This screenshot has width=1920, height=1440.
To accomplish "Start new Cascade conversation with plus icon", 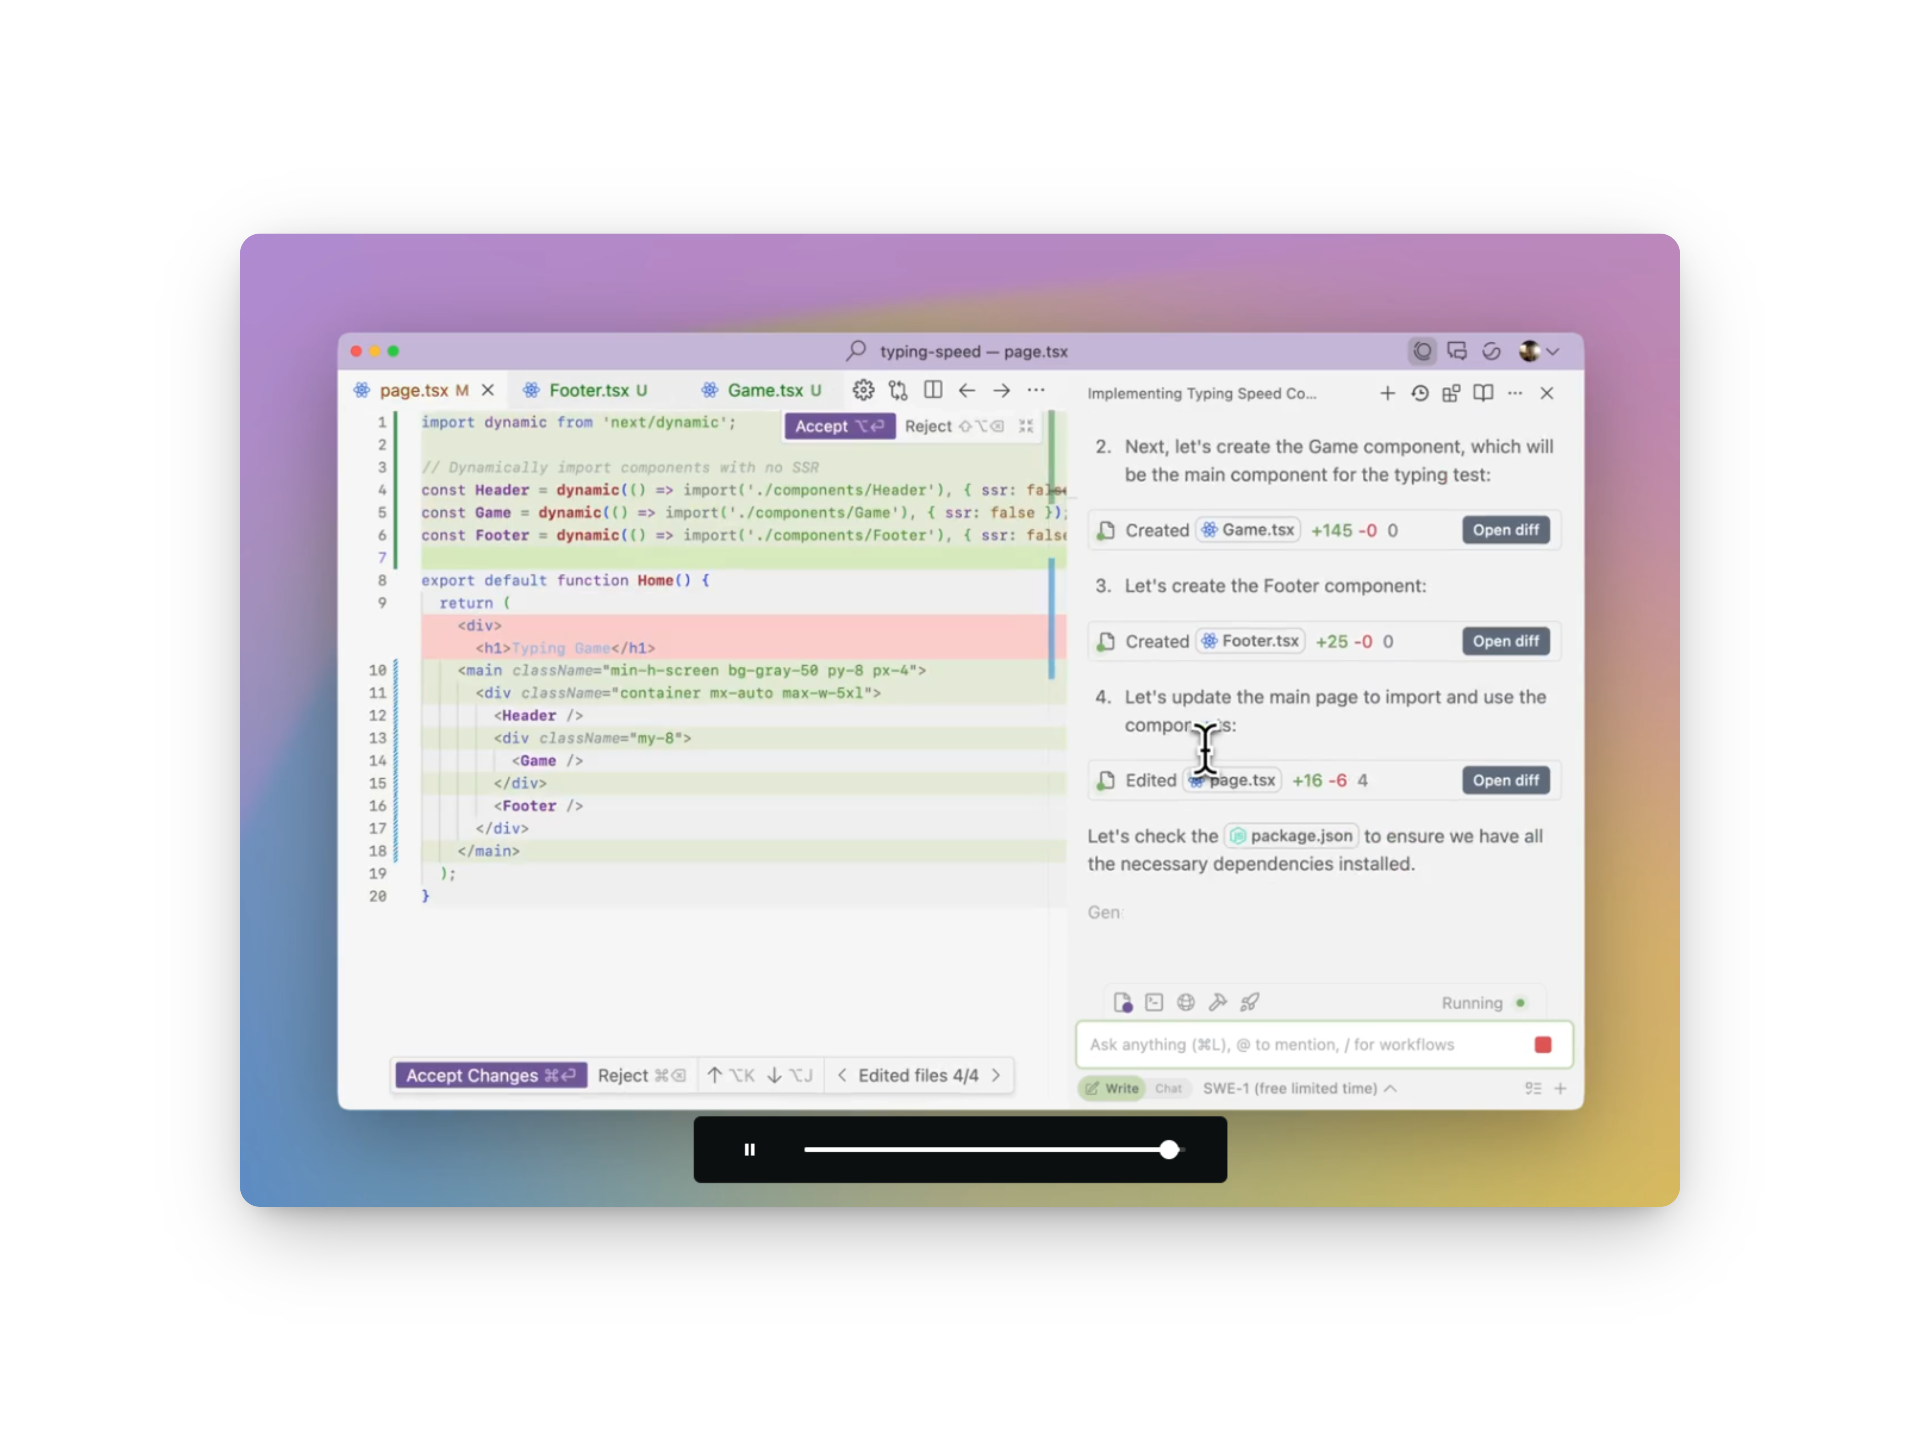I will click(1387, 393).
